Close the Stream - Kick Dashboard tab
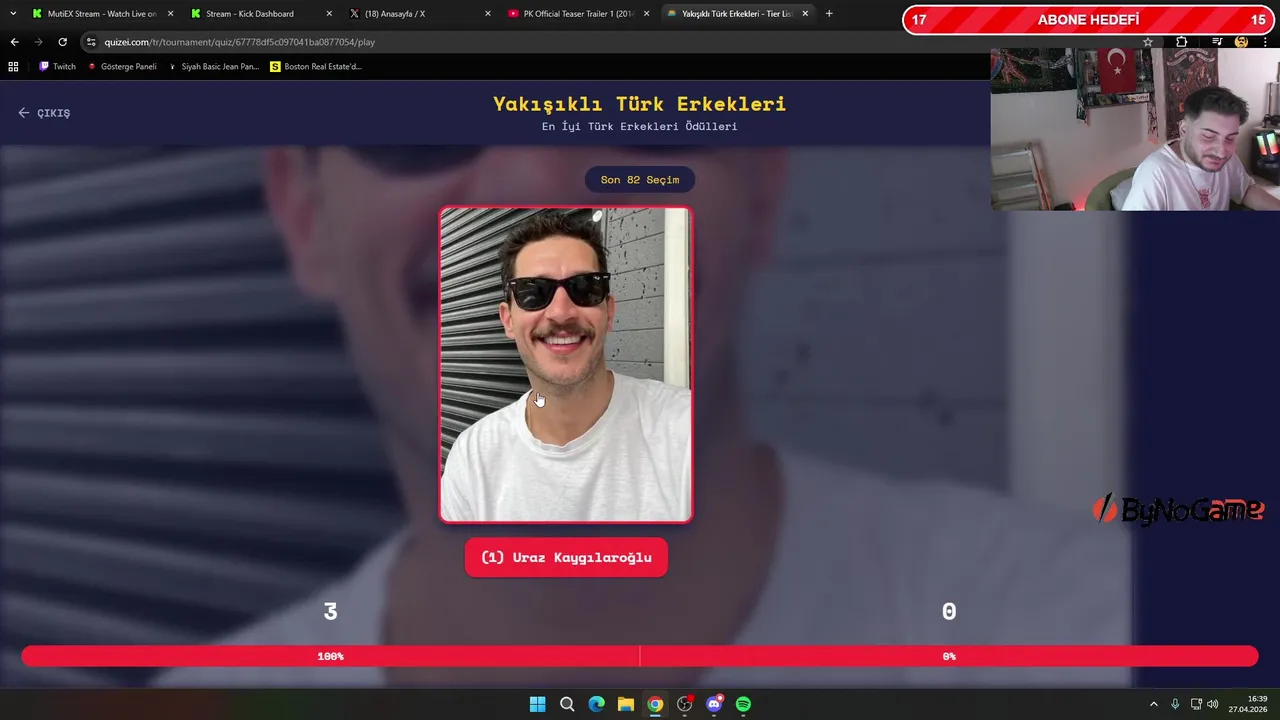The image size is (1280, 720). click(329, 14)
